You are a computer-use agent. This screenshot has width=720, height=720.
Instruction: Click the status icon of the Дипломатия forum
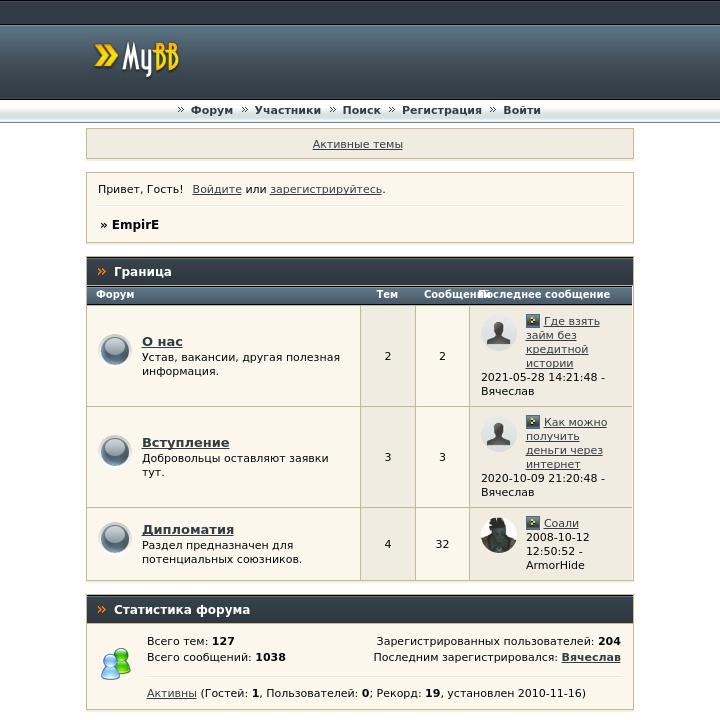(115, 538)
